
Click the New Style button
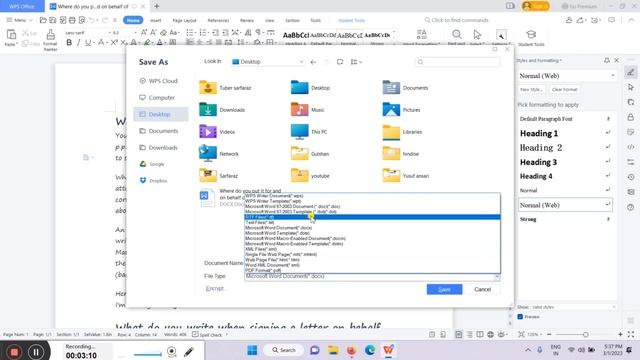click(531, 89)
